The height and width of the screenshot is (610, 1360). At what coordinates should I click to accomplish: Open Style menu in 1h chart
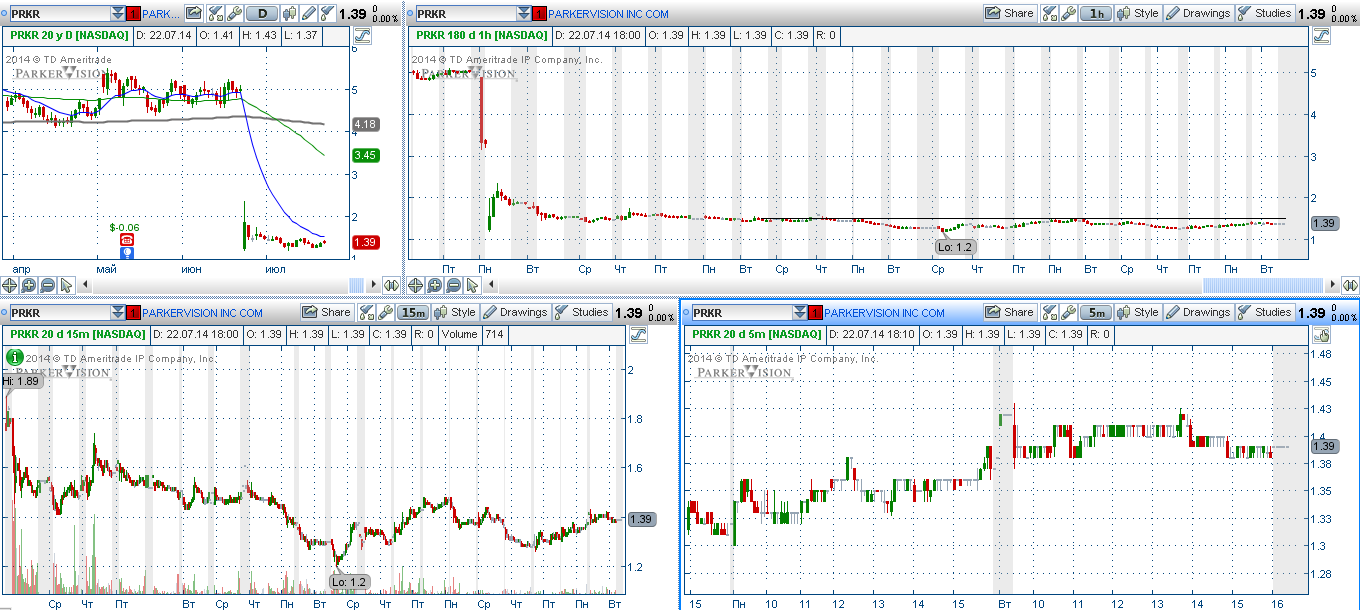(x=1138, y=13)
